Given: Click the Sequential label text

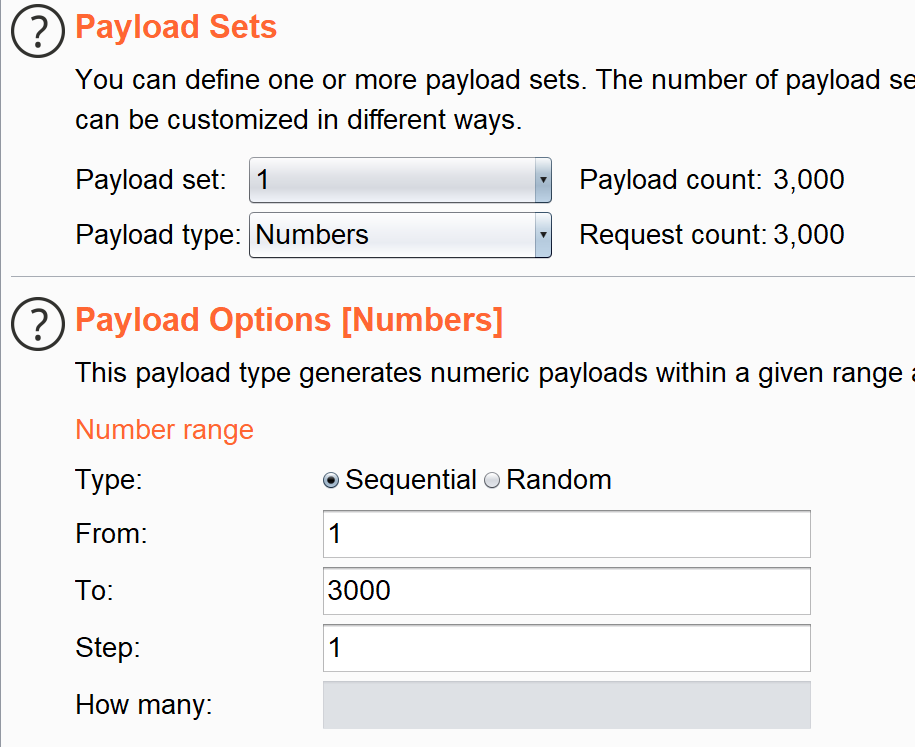Looking at the screenshot, I should [411, 480].
